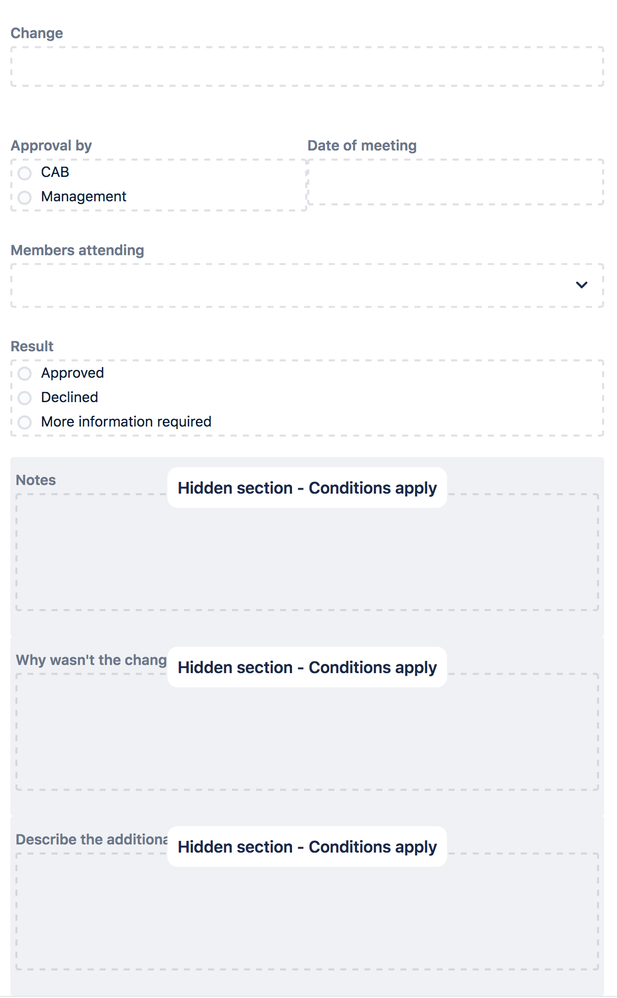
Task: Select the Declined result option
Action: (24, 397)
